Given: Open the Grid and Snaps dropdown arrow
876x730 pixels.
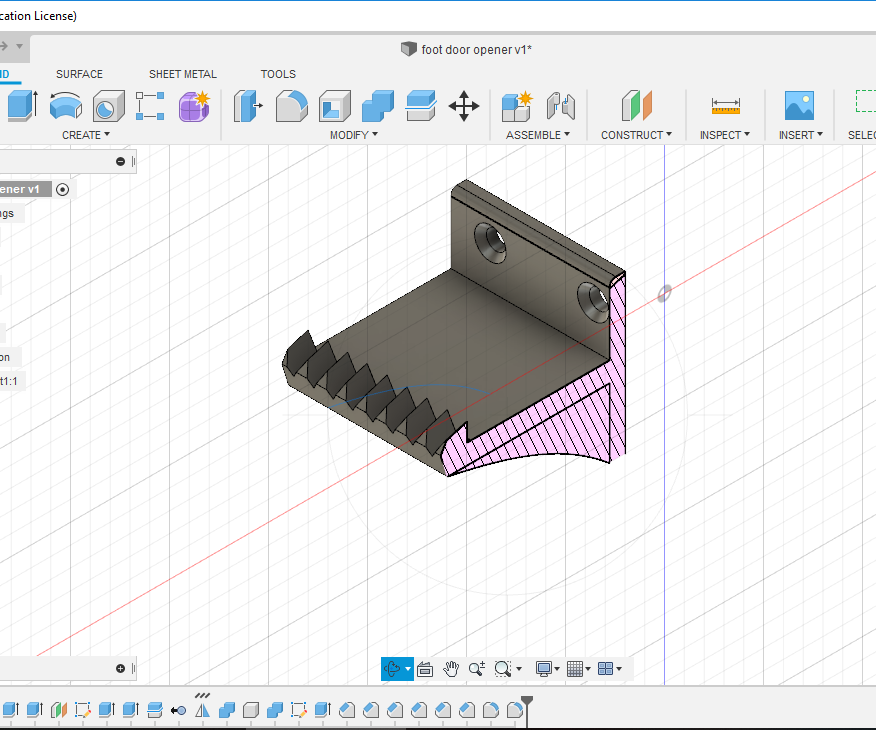Looking at the screenshot, I should [x=588, y=669].
